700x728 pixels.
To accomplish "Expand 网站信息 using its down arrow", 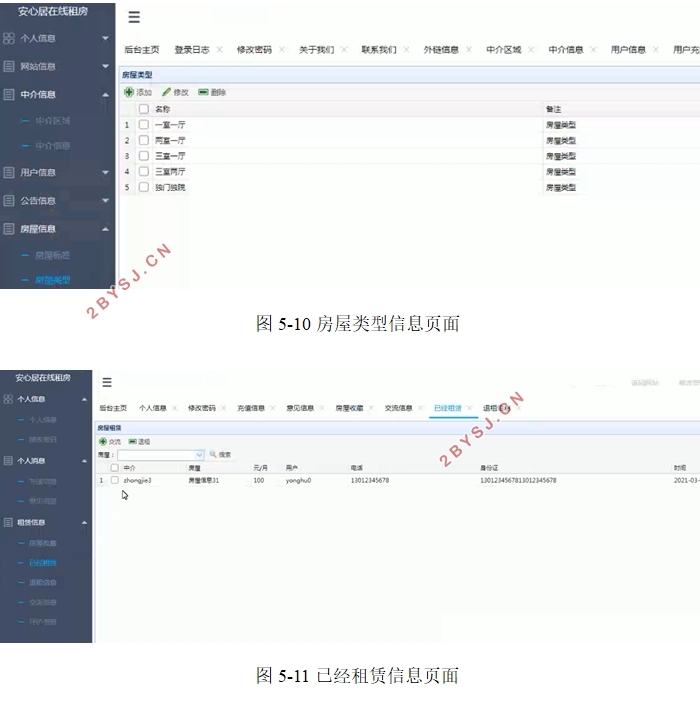I will [x=106, y=66].
